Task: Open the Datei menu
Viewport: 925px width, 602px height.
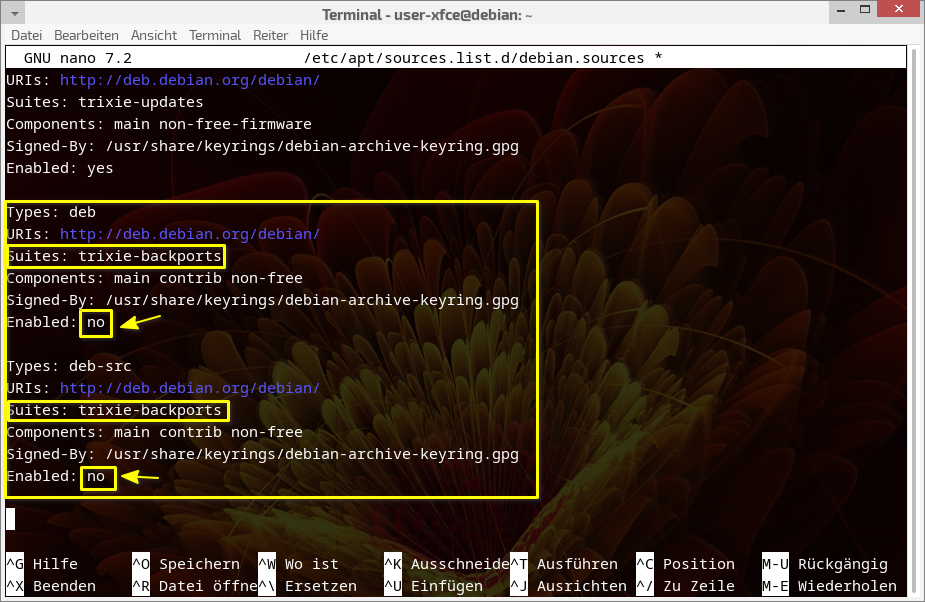Action: coord(27,35)
